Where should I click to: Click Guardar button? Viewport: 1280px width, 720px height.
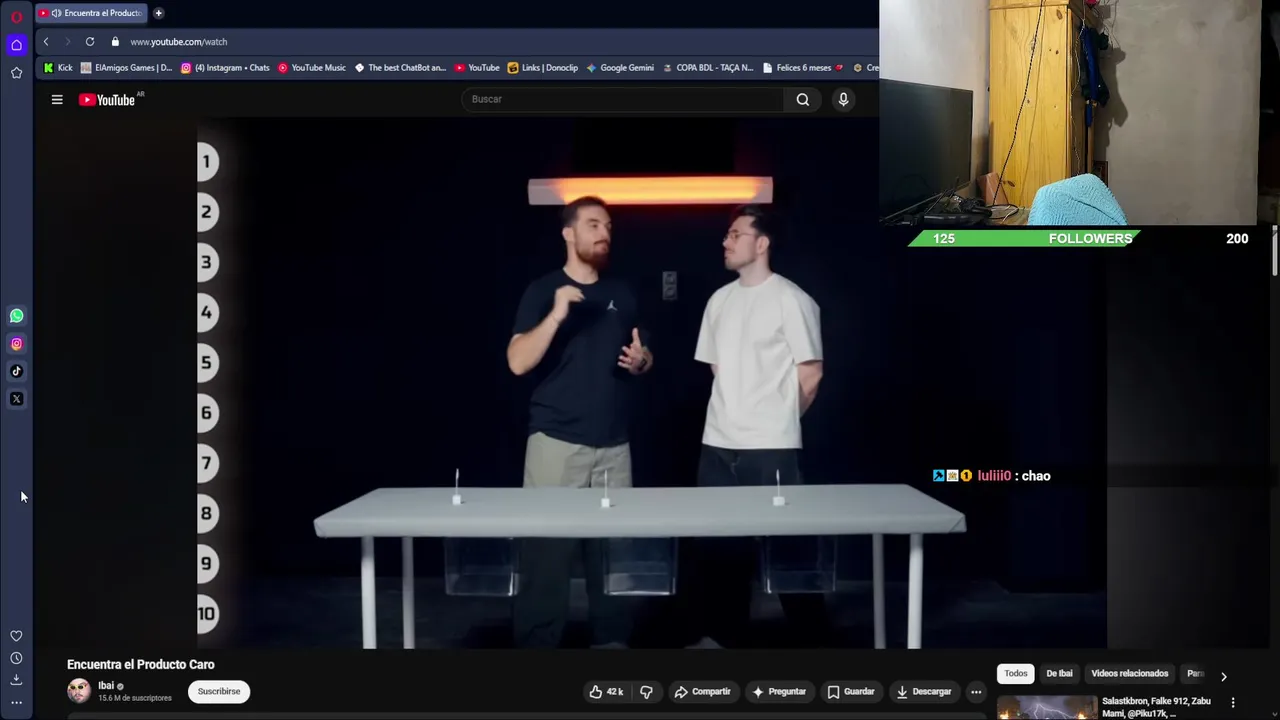[x=851, y=692]
